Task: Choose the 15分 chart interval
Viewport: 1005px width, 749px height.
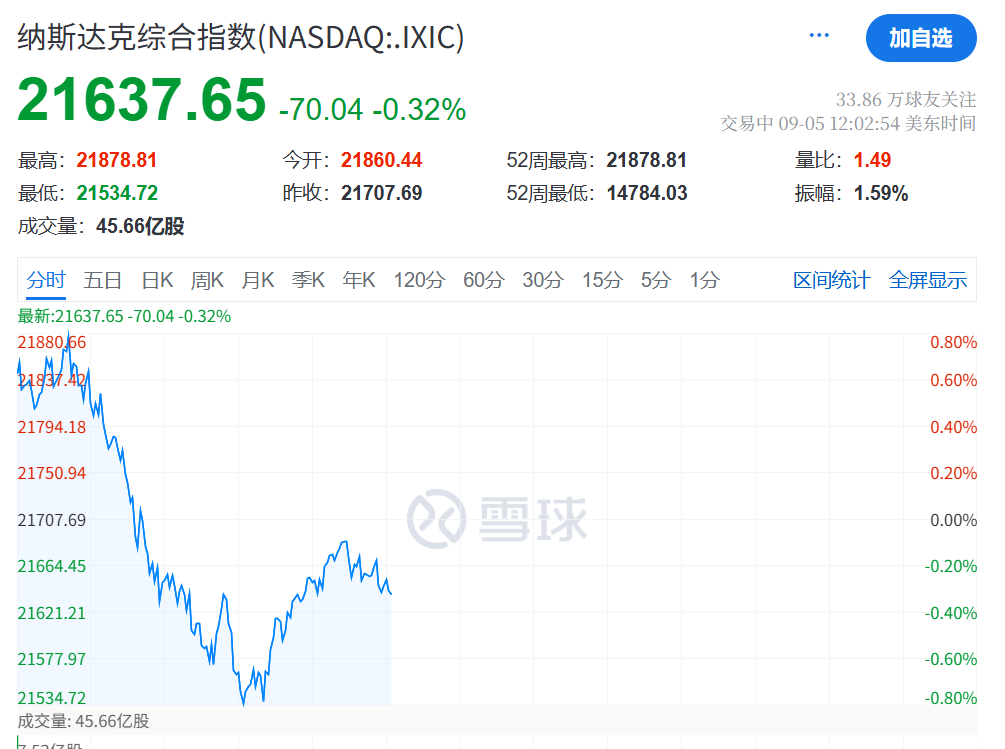Action: [x=602, y=280]
